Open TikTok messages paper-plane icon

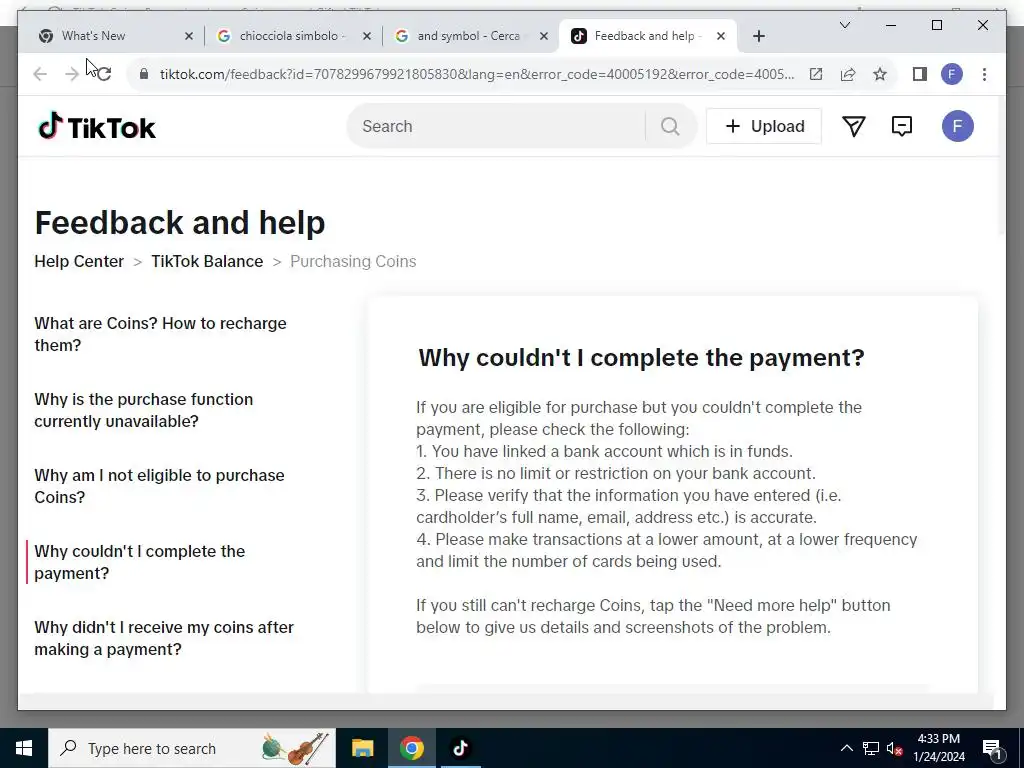click(x=854, y=126)
